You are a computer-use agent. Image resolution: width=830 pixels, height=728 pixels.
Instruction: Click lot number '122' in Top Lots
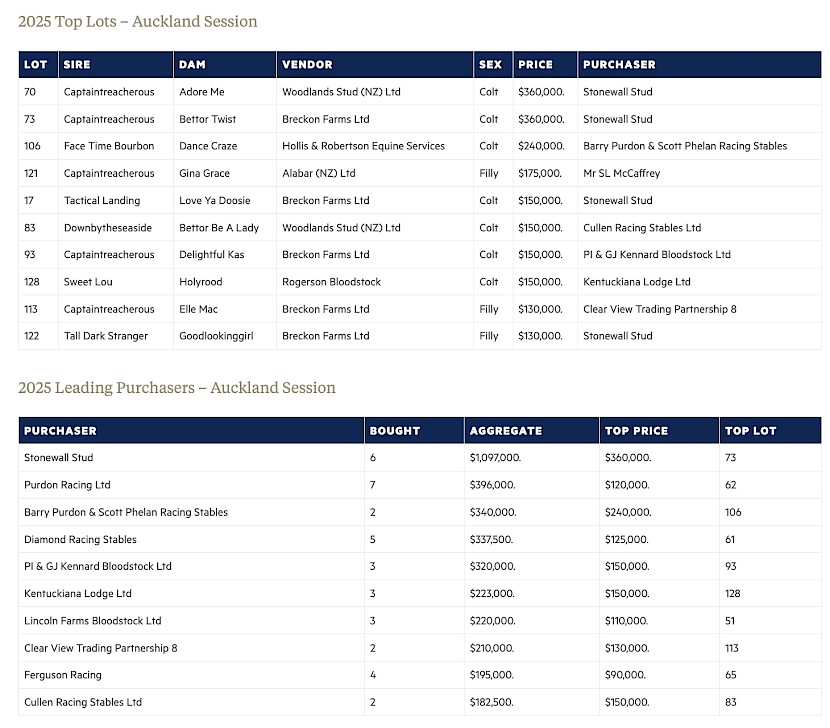point(31,336)
